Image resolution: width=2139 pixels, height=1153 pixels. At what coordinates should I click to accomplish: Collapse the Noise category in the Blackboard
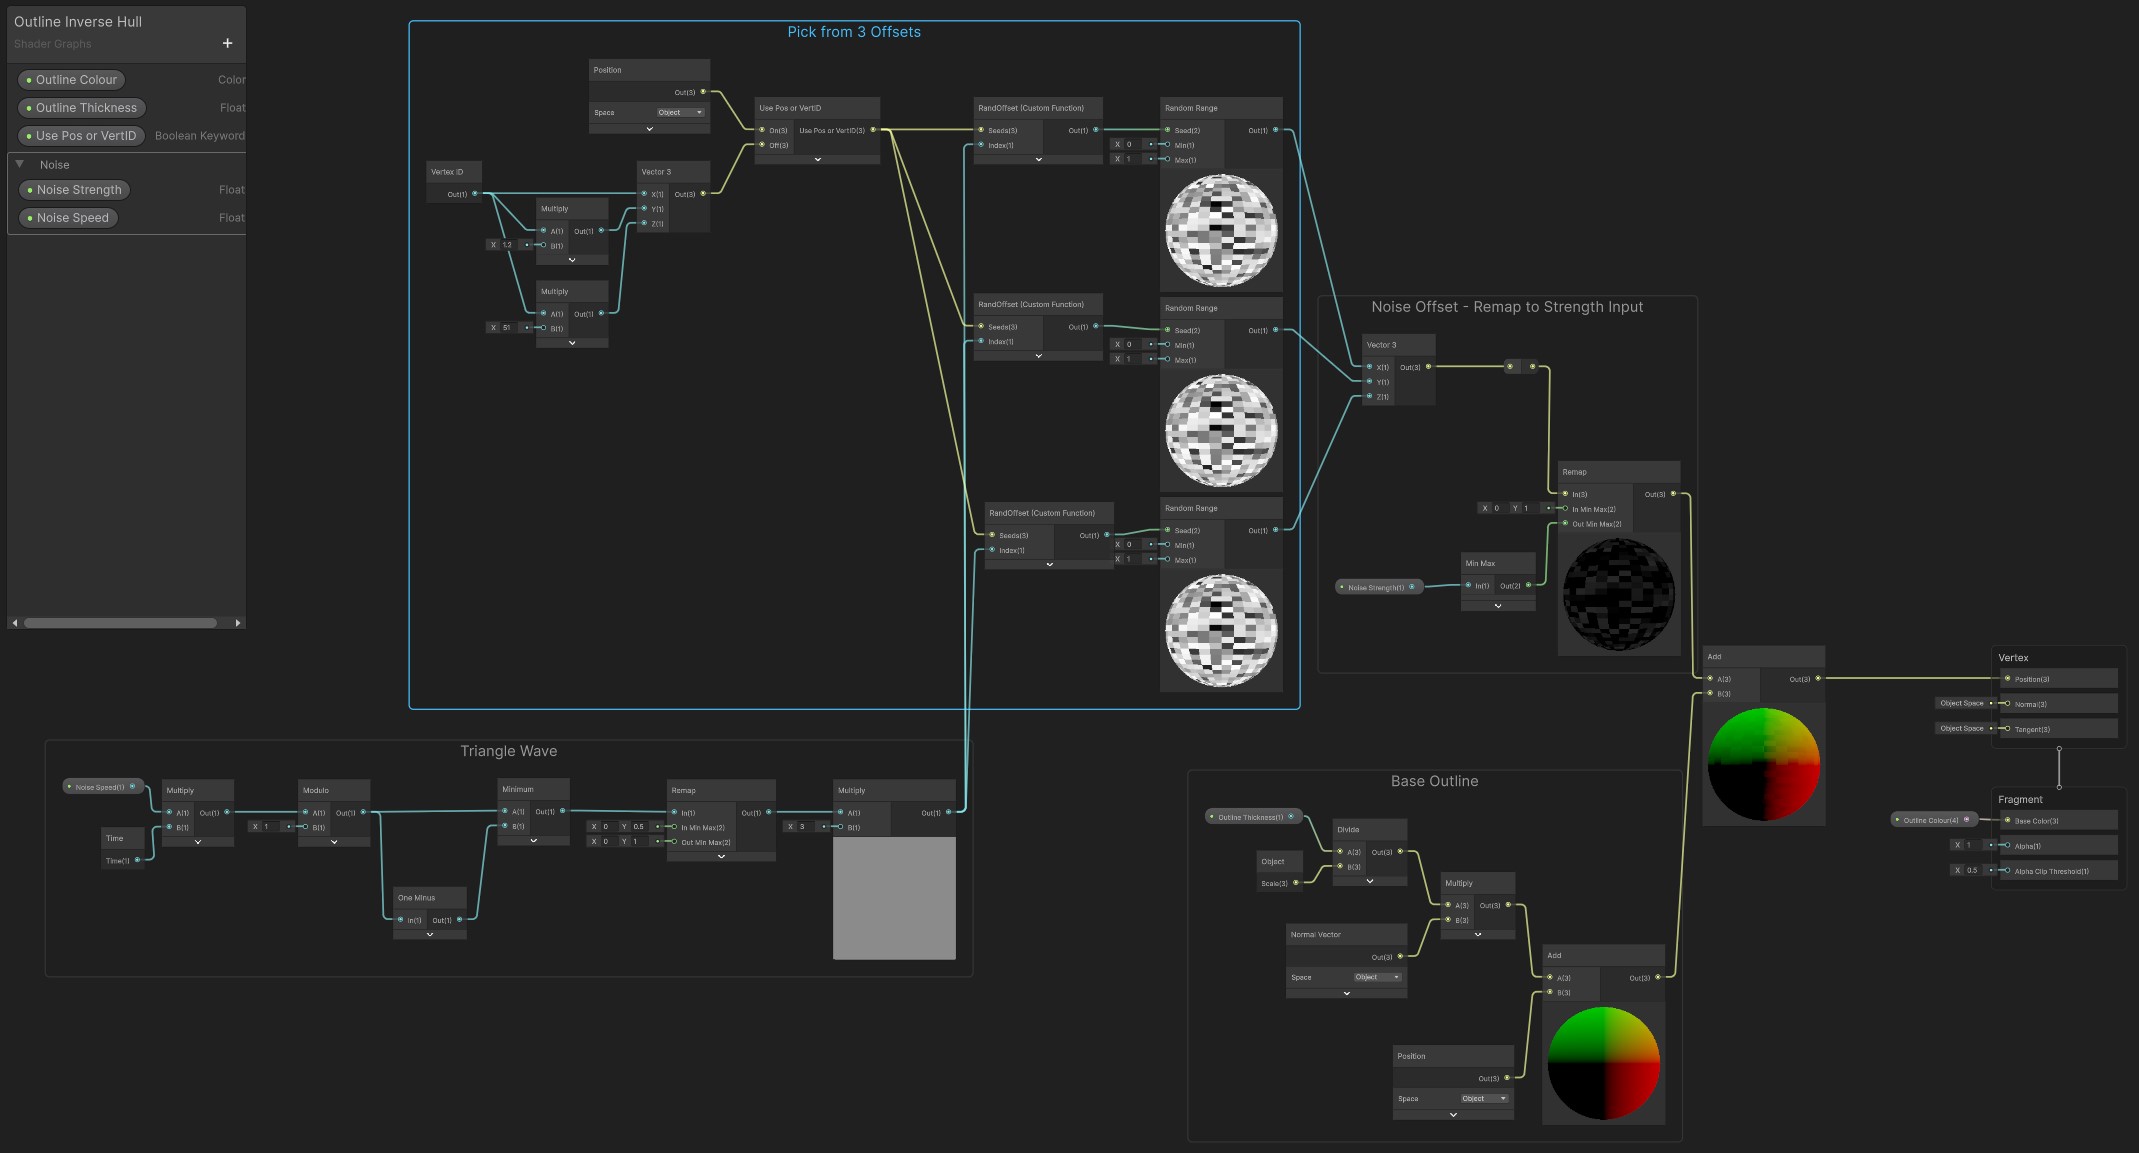19,164
